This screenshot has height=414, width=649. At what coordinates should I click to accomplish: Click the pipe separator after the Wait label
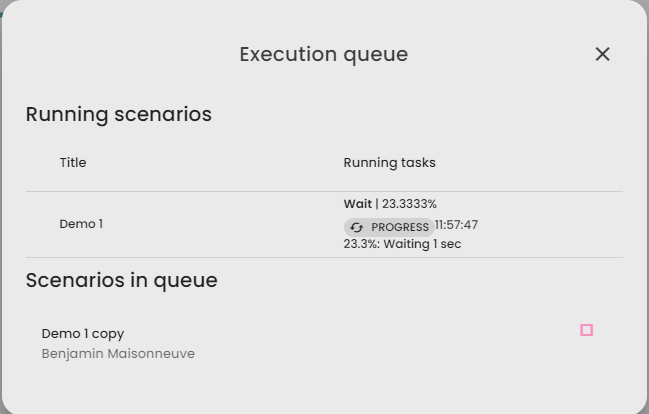pos(377,204)
